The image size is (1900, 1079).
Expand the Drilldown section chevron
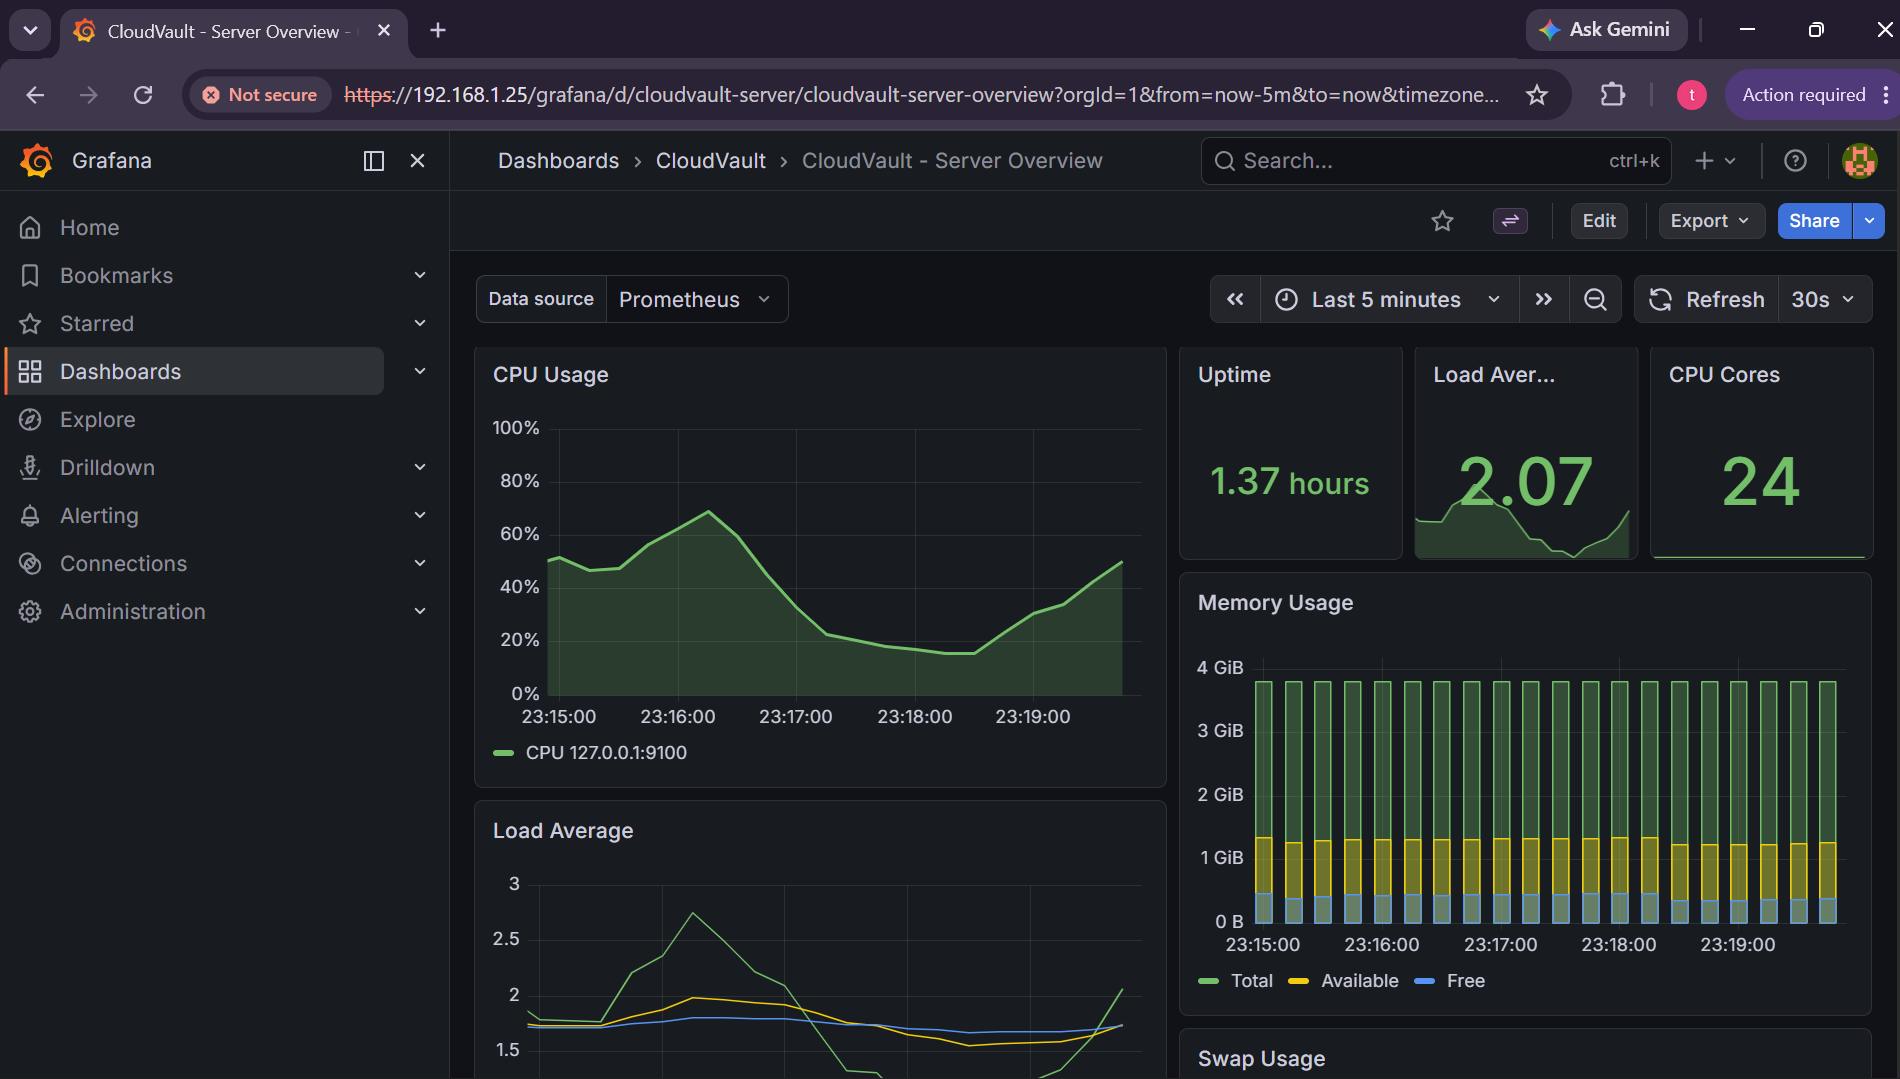pyautogui.click(x=420, y=467)
